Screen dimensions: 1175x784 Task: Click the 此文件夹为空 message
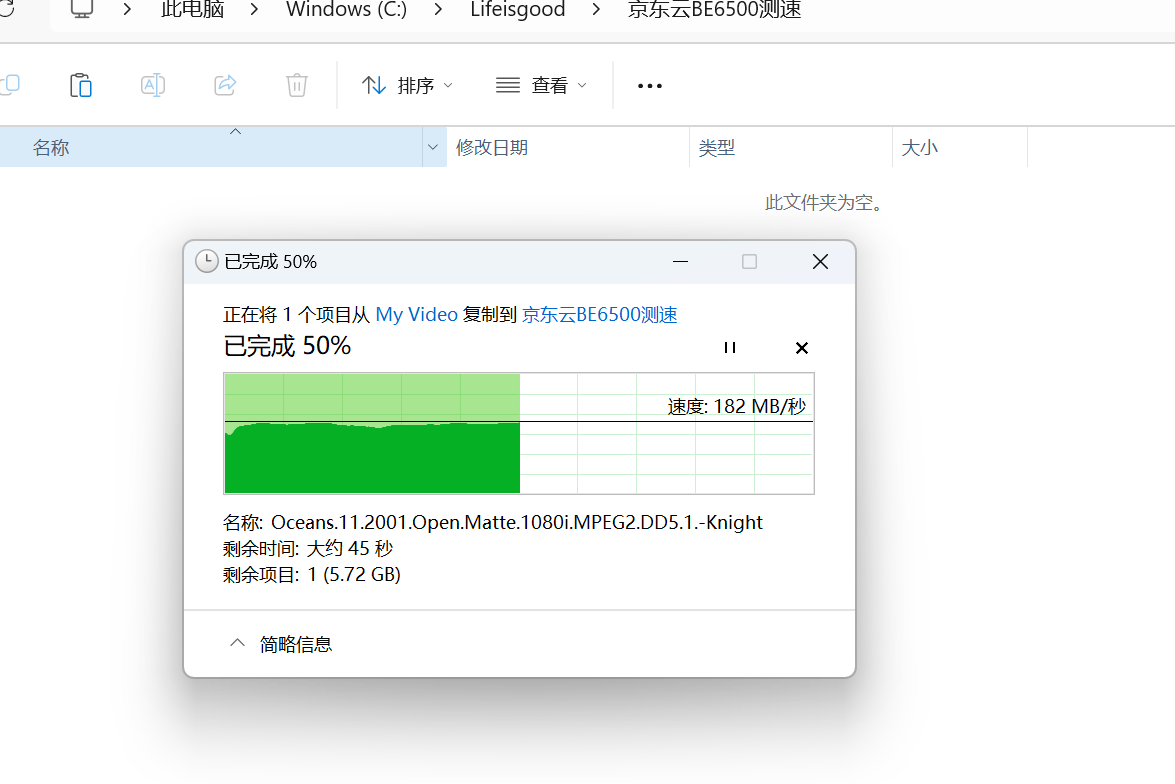[x=824, y=202]
